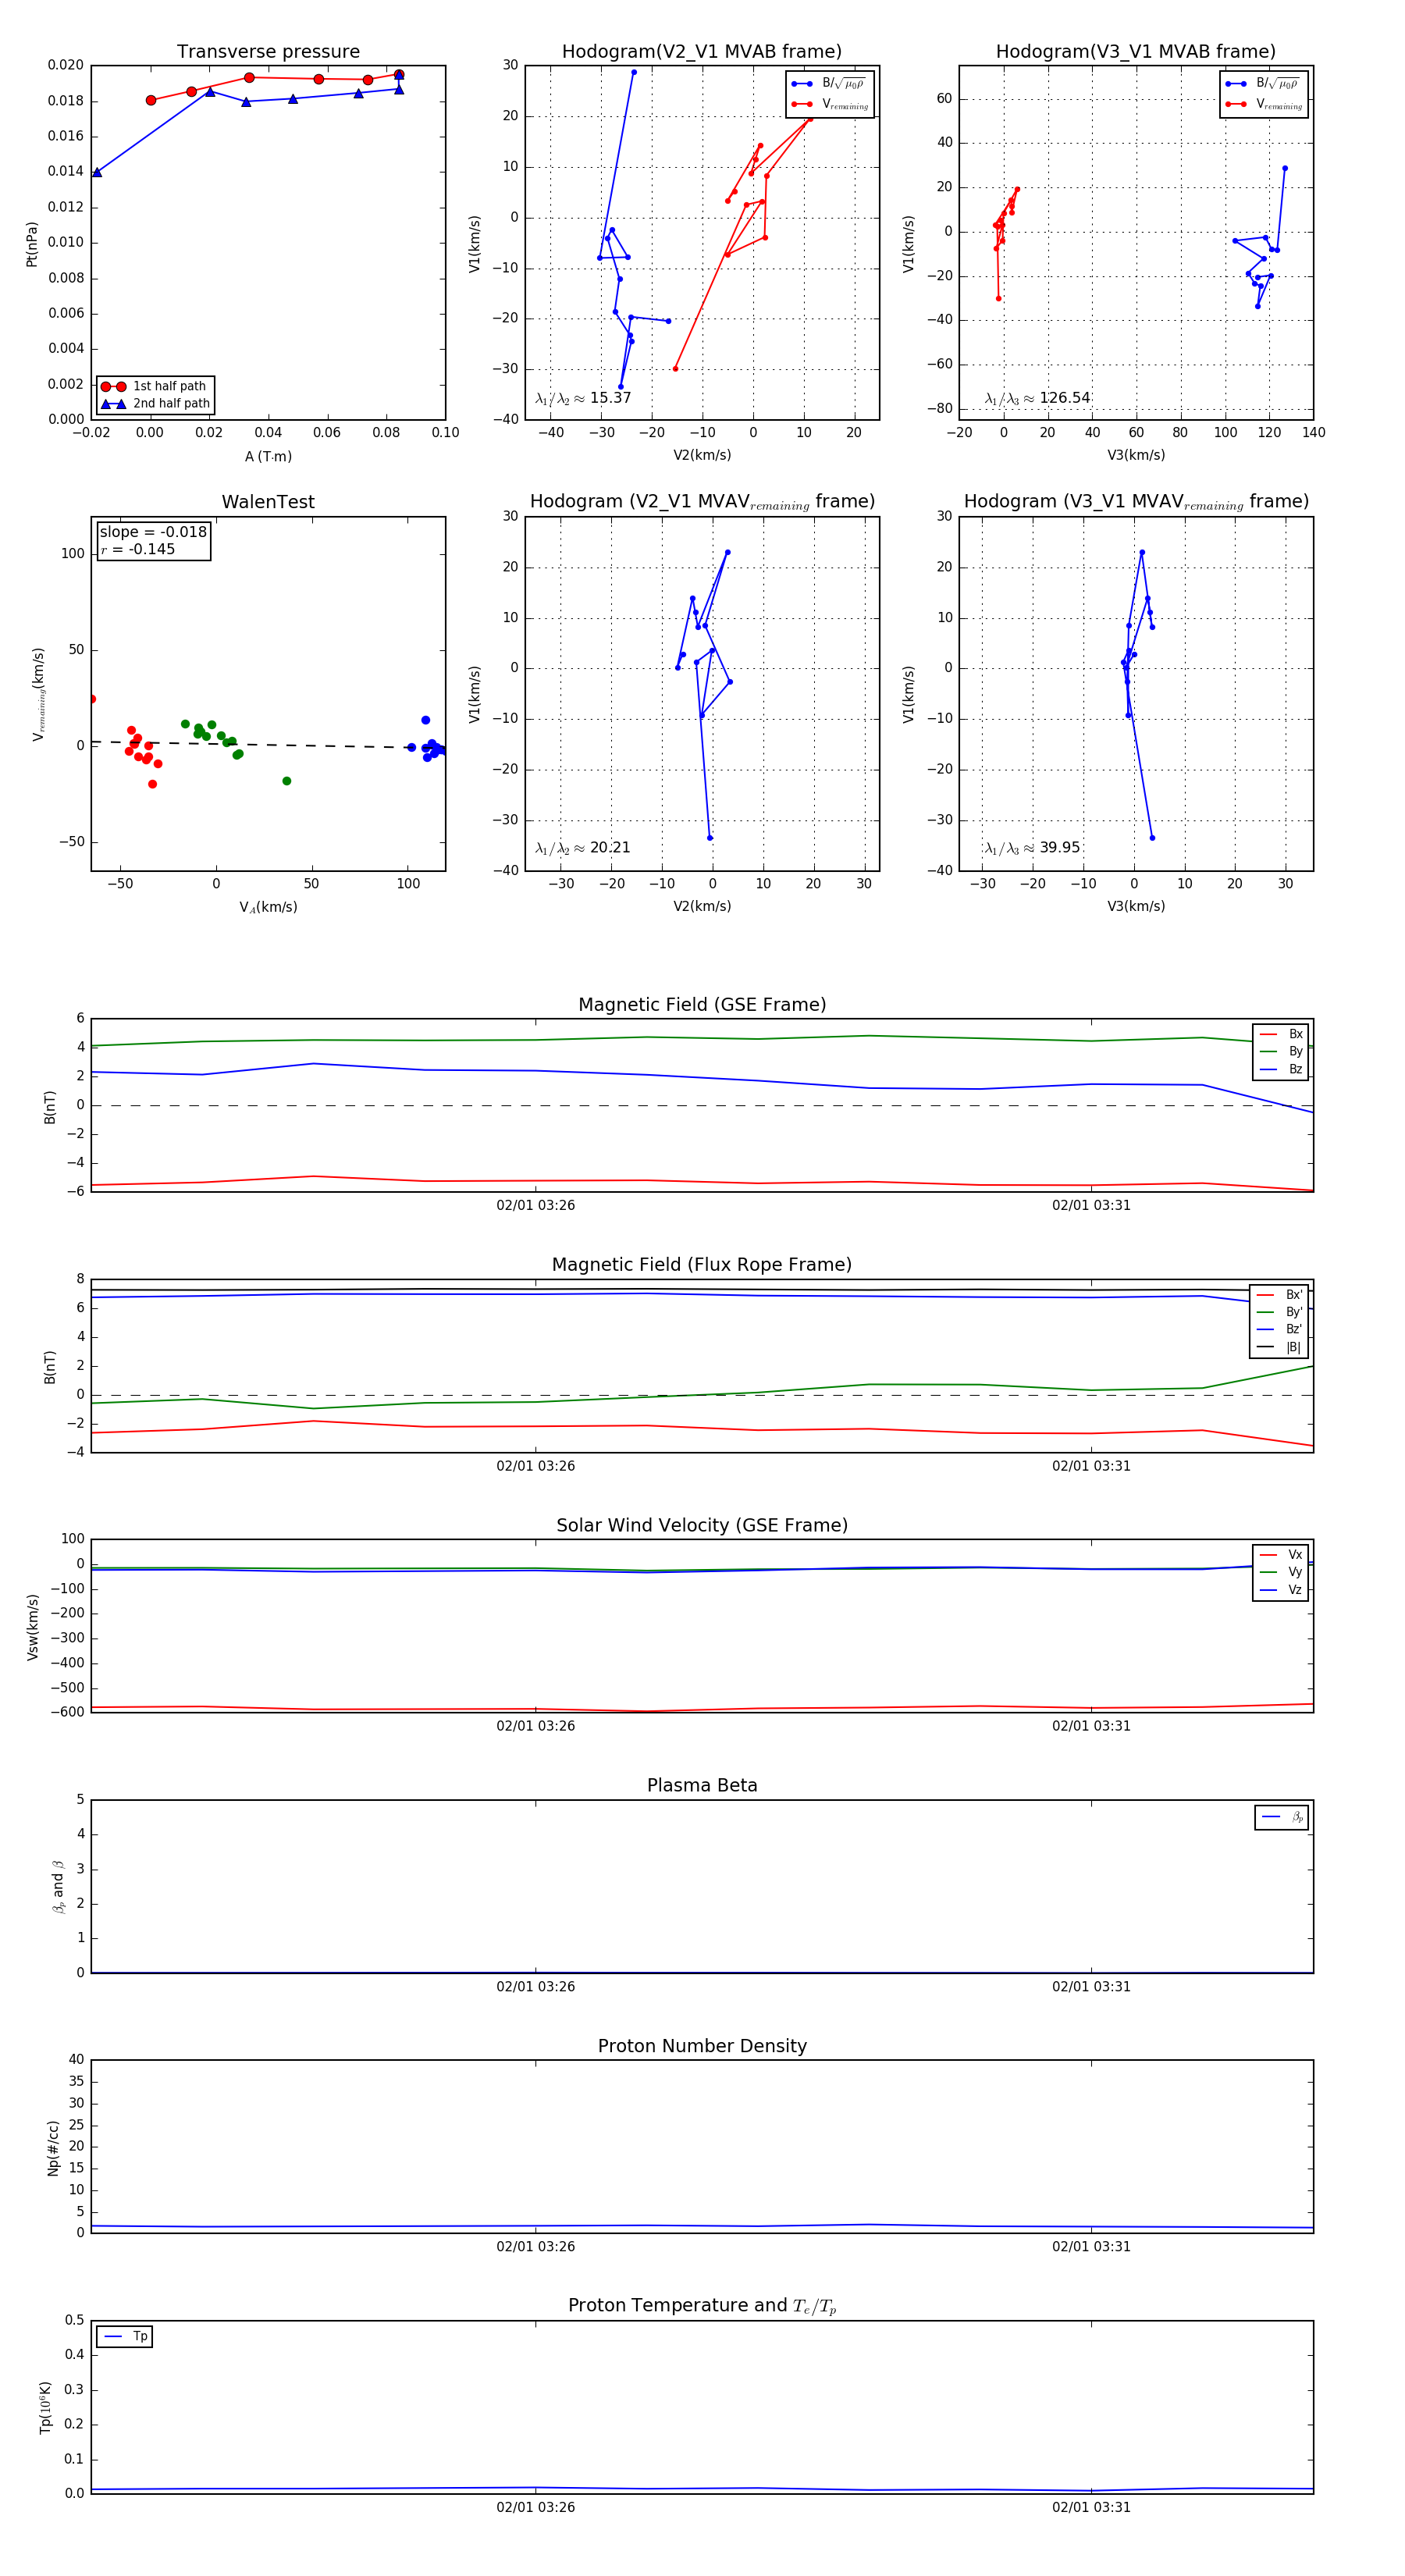The height and width of the screenshot is (2576, 1405).
Task: Select the 'Bz' legend entry in GSE plot
Action: coord(1281,1069)
